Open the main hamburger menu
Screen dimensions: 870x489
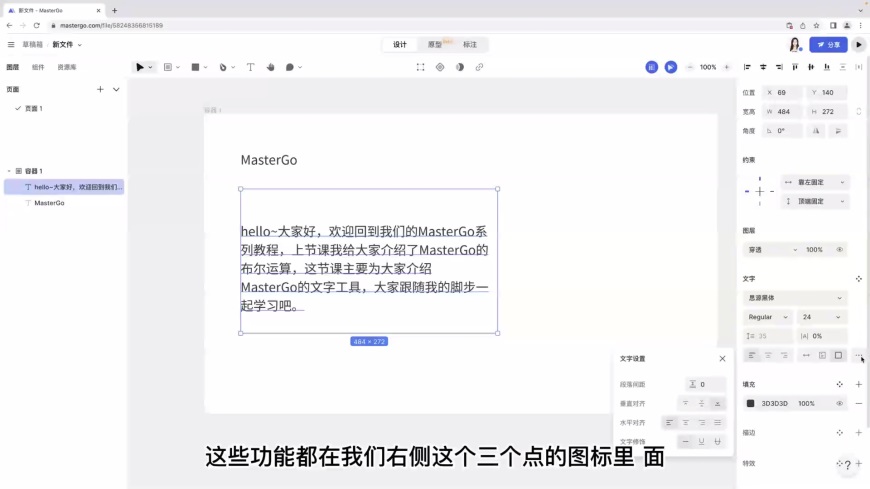11,44
